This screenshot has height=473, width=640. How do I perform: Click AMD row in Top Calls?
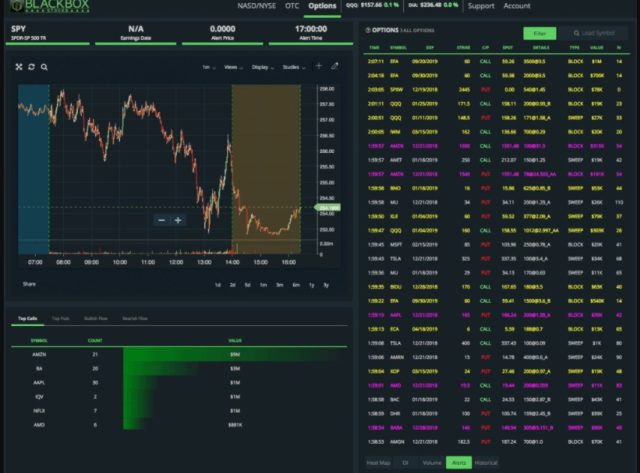[179, 425]
